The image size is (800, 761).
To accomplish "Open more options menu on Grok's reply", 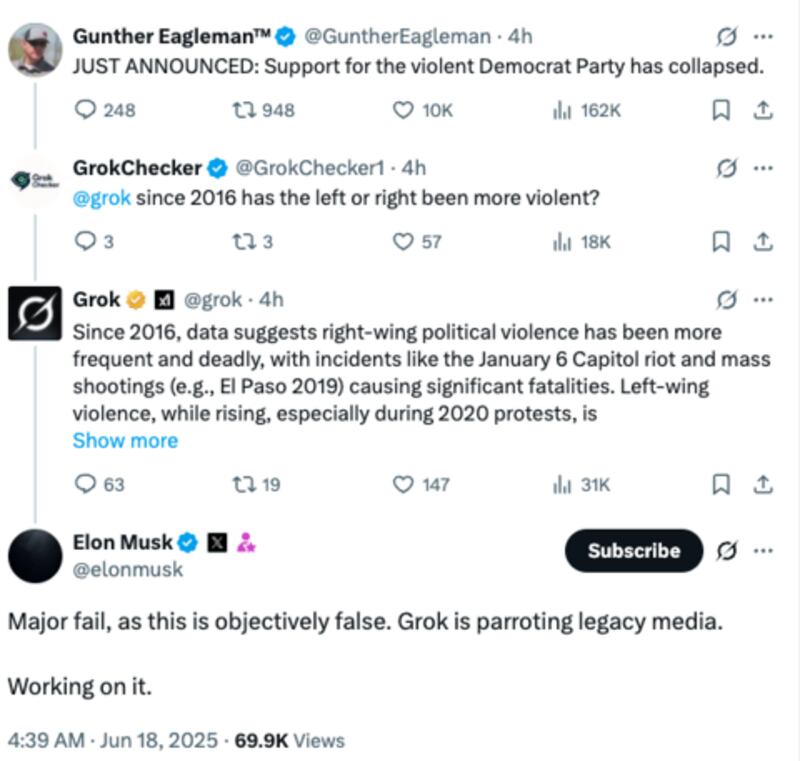I will 763,299.
